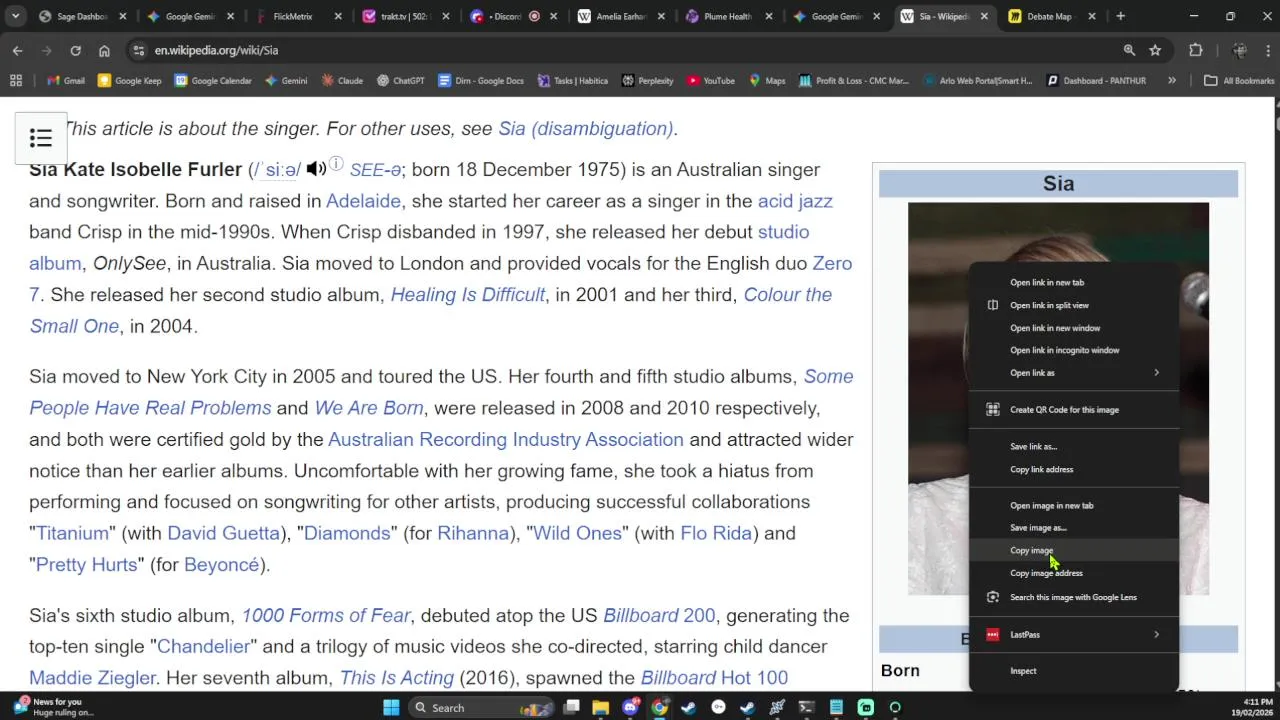Open the Windows Start menu
1280x720 pixels.
[391, 708]
